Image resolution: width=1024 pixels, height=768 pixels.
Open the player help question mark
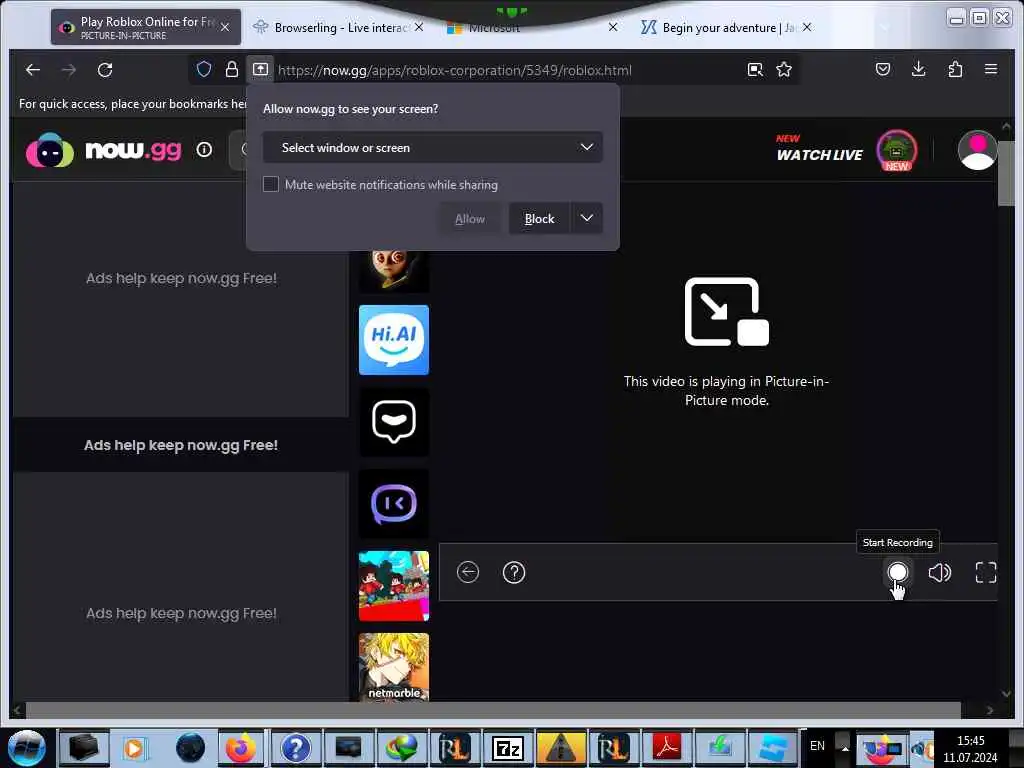pyautogui.click(x=514, y=572)
